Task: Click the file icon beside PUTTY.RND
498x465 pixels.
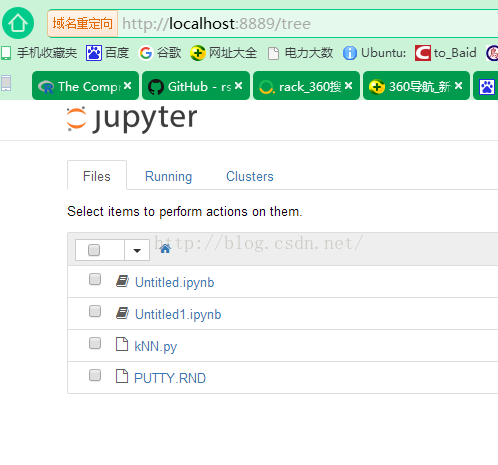Action: click(122, 376)
